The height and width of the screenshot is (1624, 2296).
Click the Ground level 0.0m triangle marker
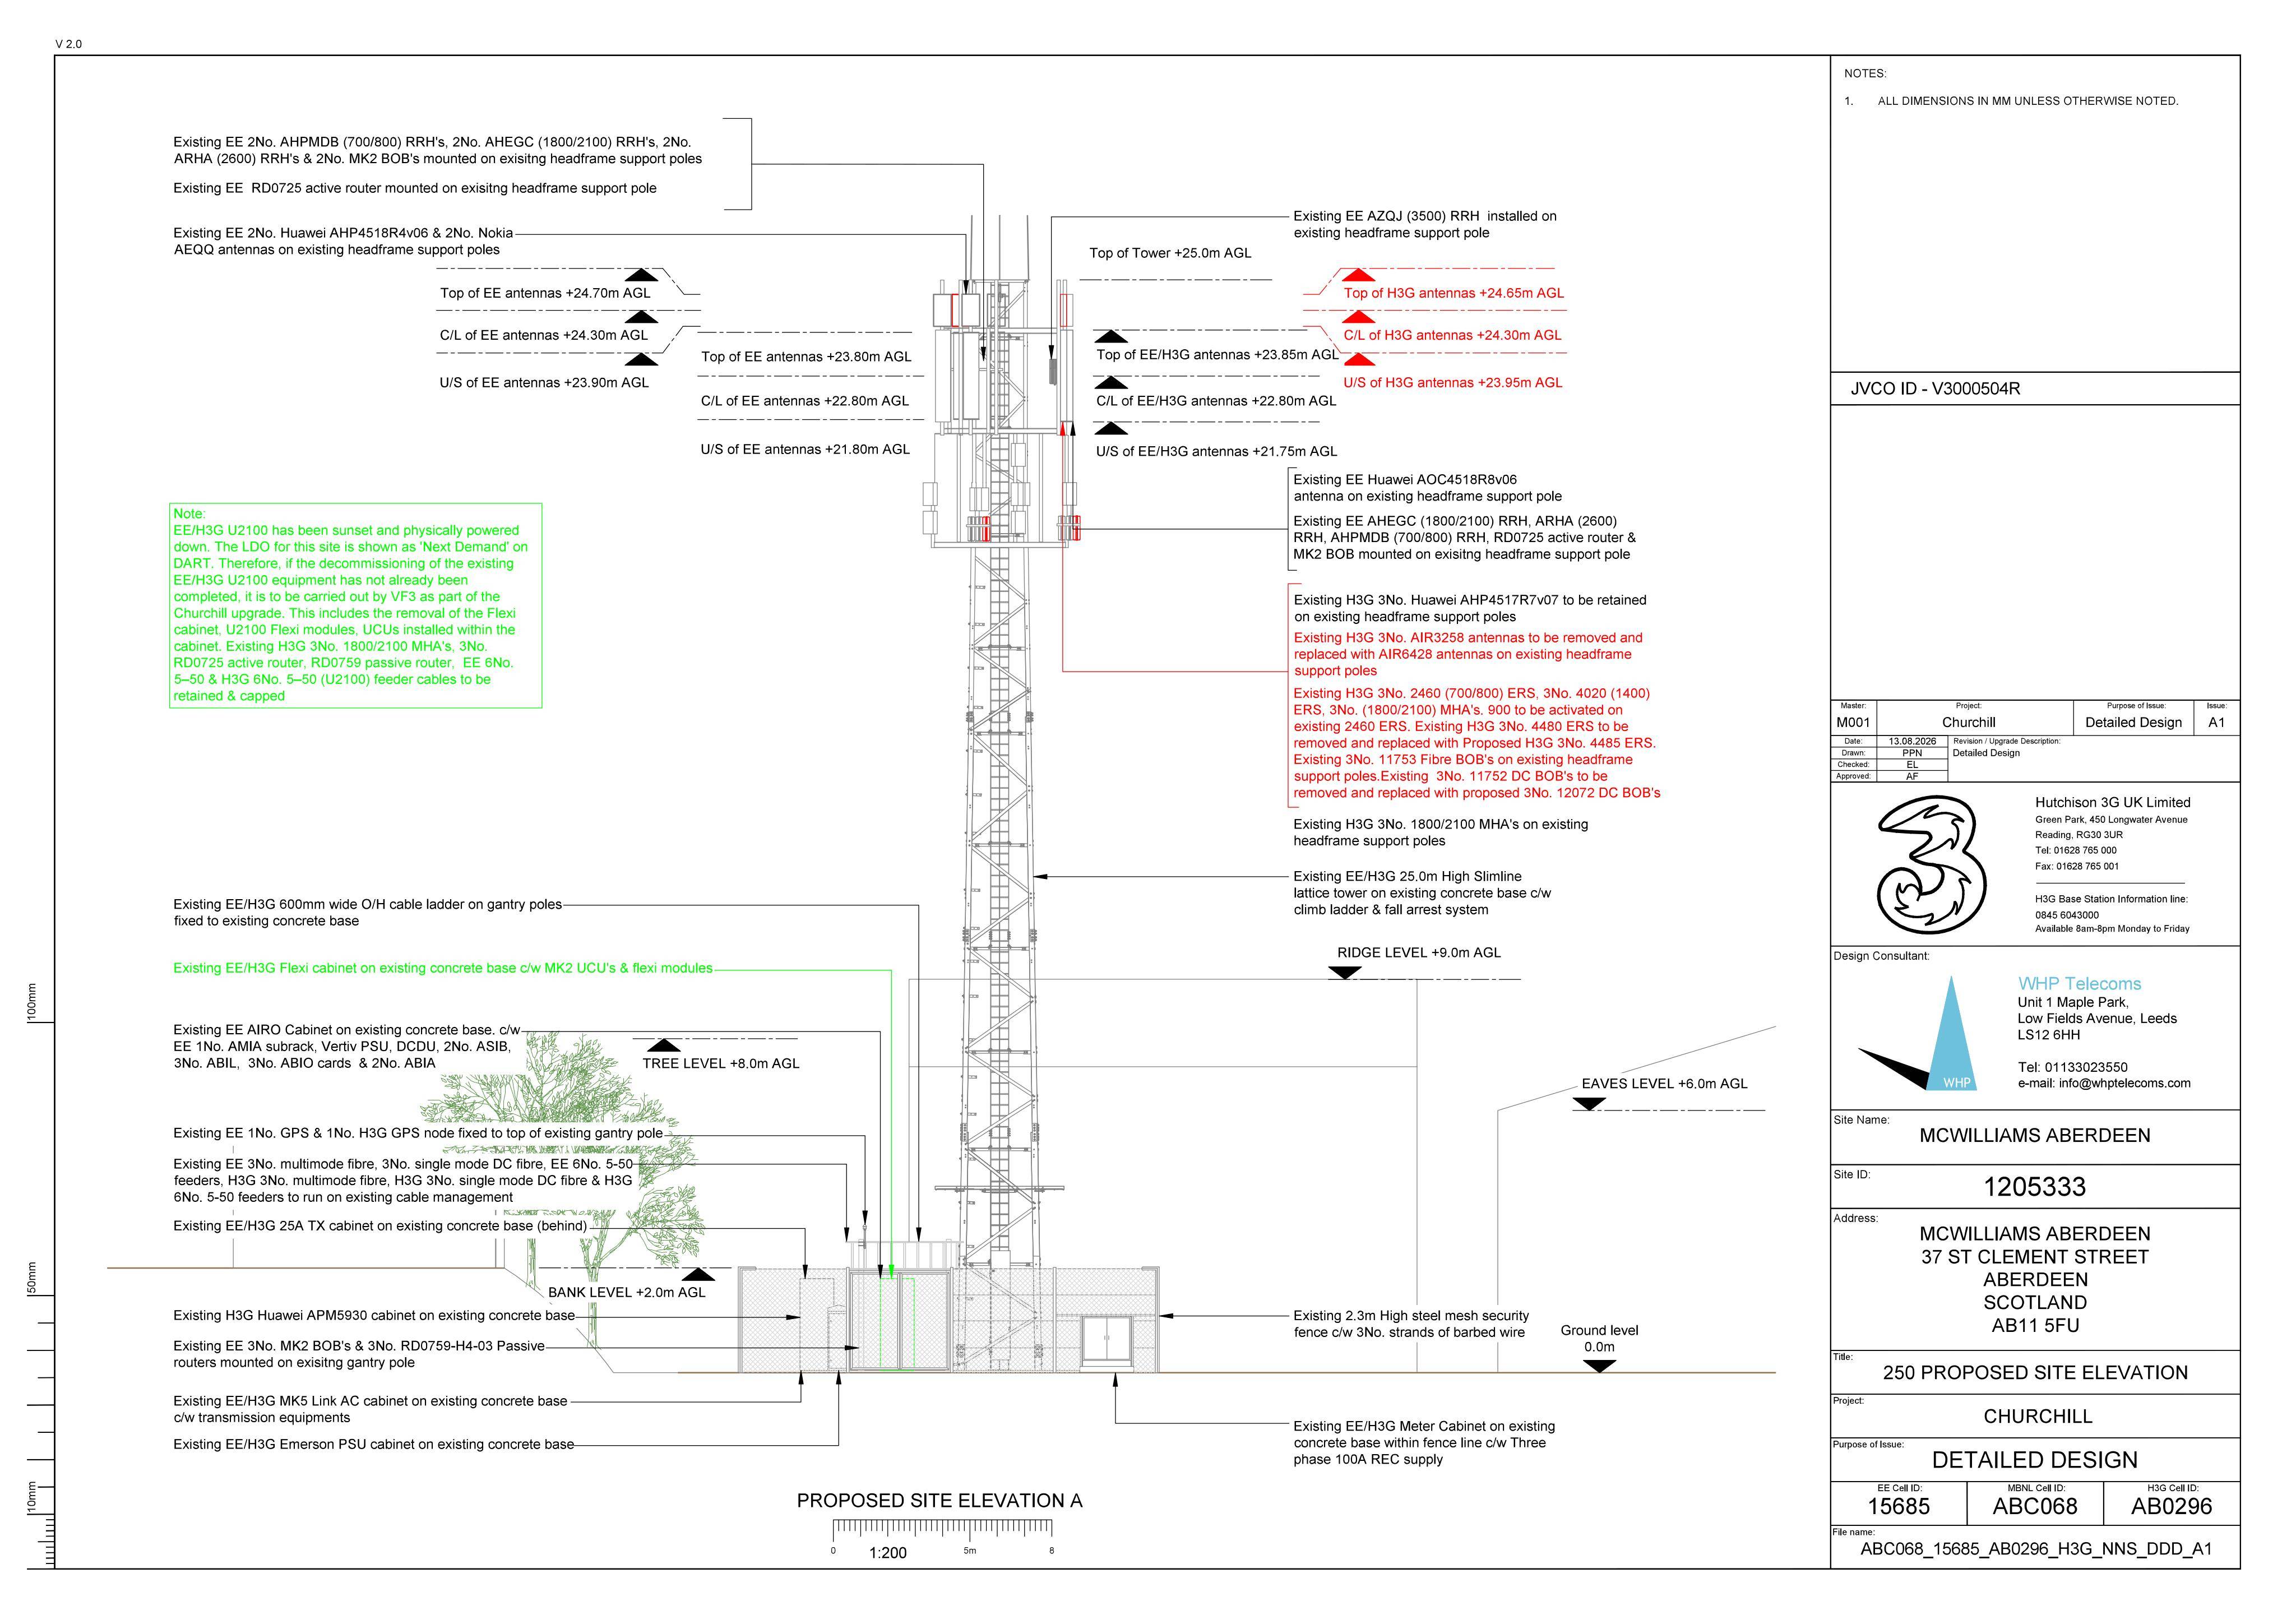click(x=1600, y=1367)
